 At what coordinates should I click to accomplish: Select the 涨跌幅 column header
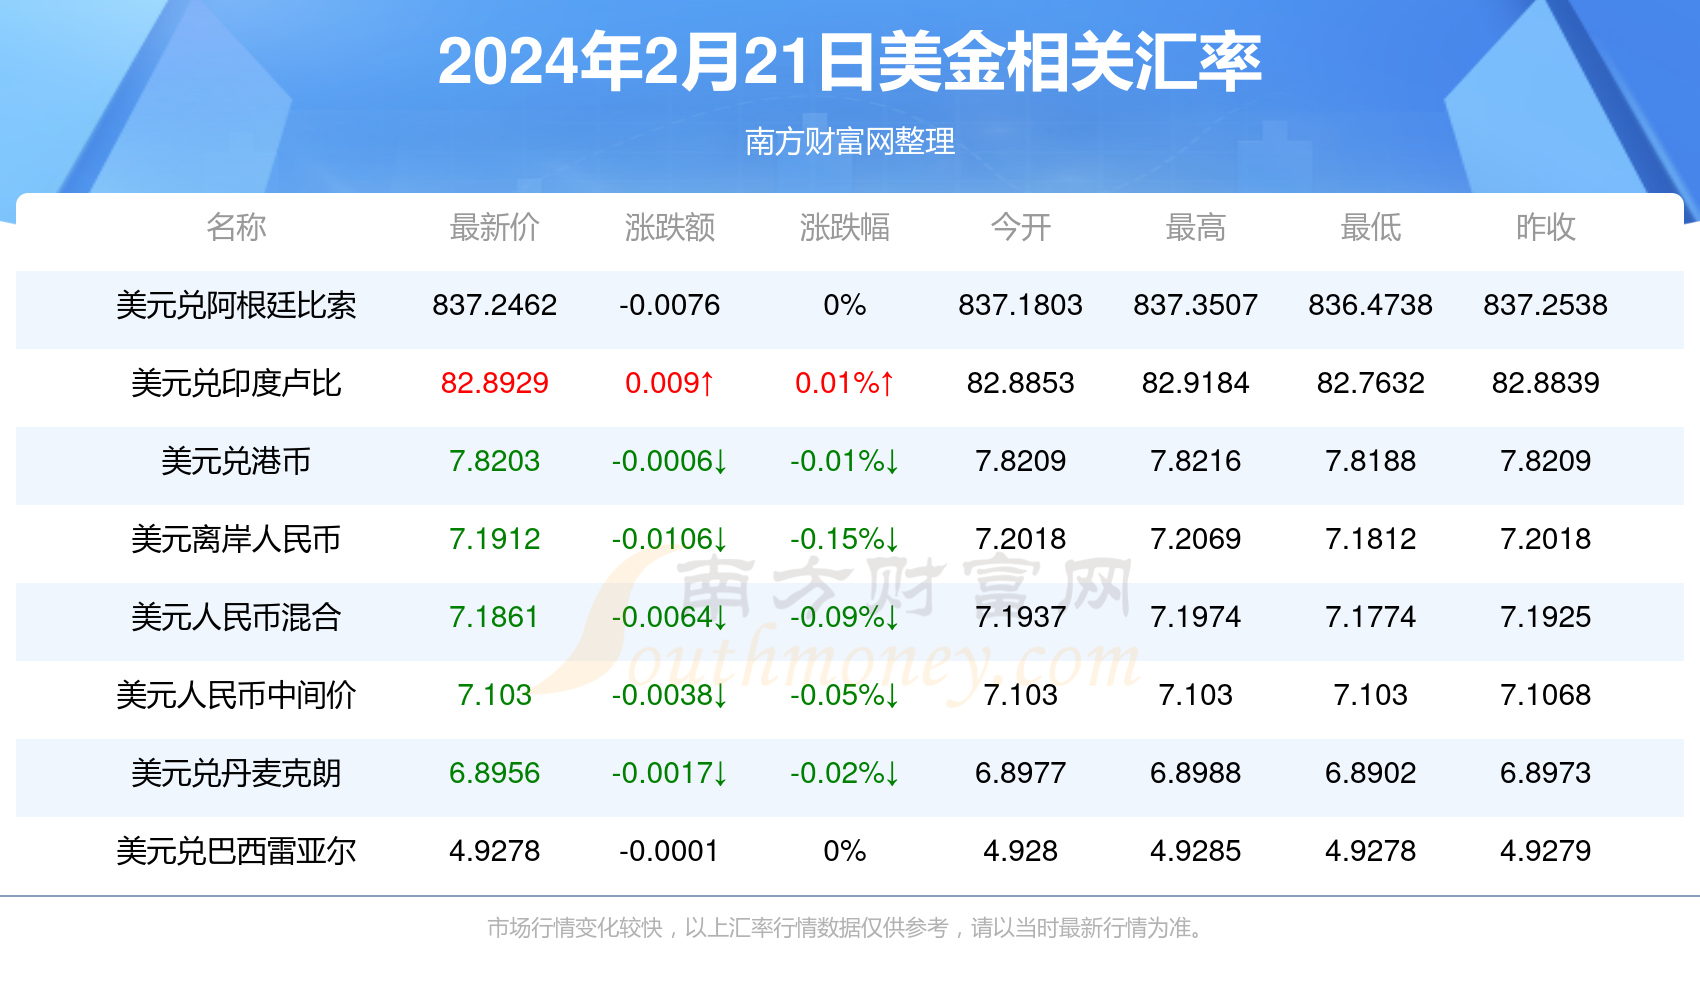(x=844, y=227)
